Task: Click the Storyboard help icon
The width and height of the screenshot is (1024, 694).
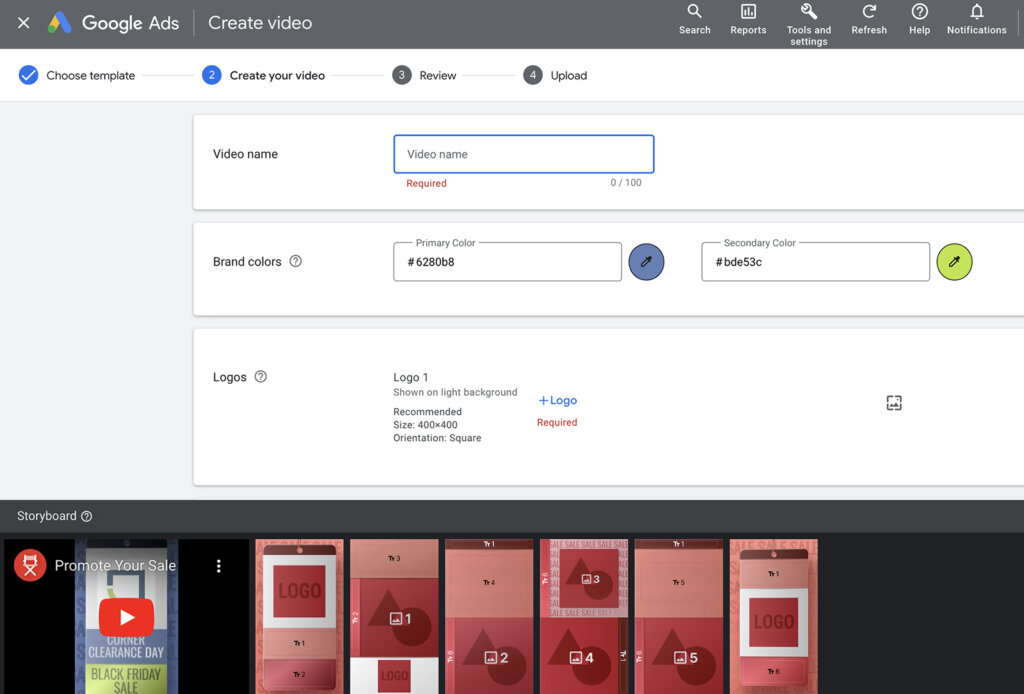Action: tap(86, 516)
